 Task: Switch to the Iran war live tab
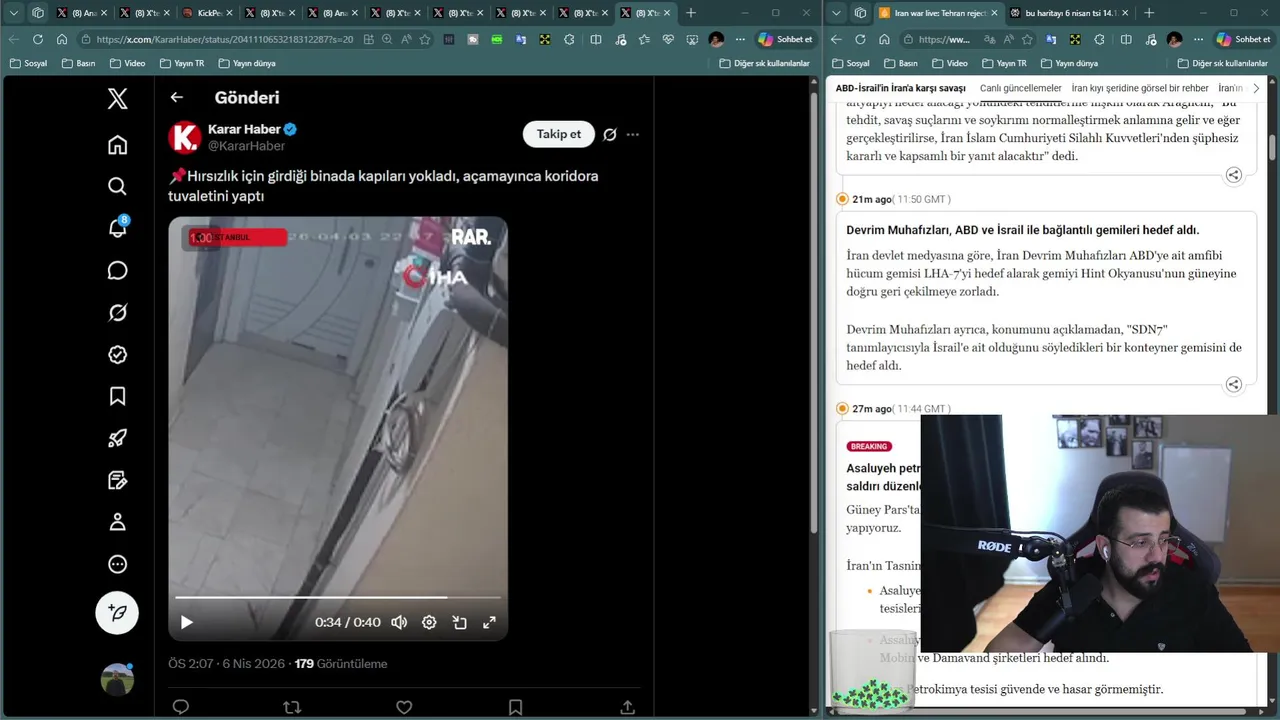point(937,13)
